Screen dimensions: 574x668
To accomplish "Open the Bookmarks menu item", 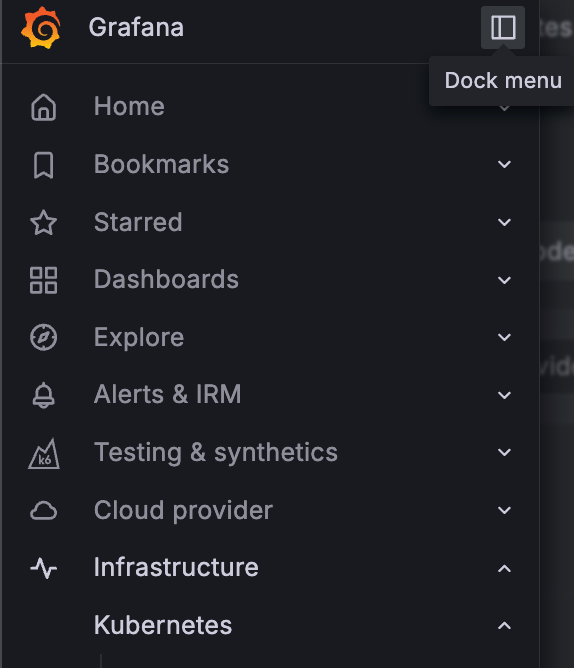I will [x=162, y=164].
